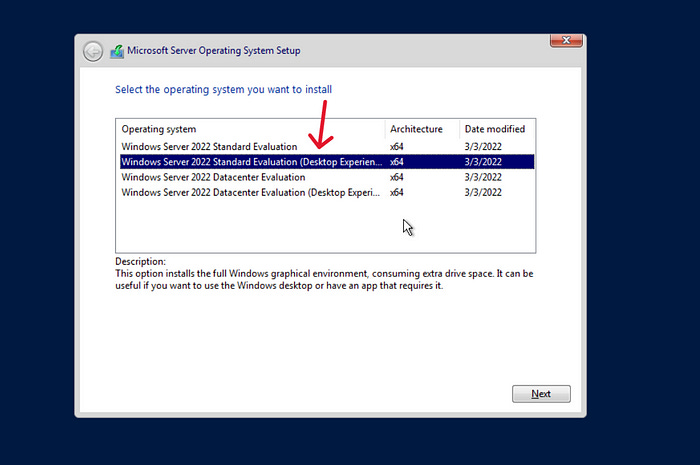Image resolution: width=700 pixels, height=465 pixels.
Task: Click the Operating system column header
Action: coord(251,129)
